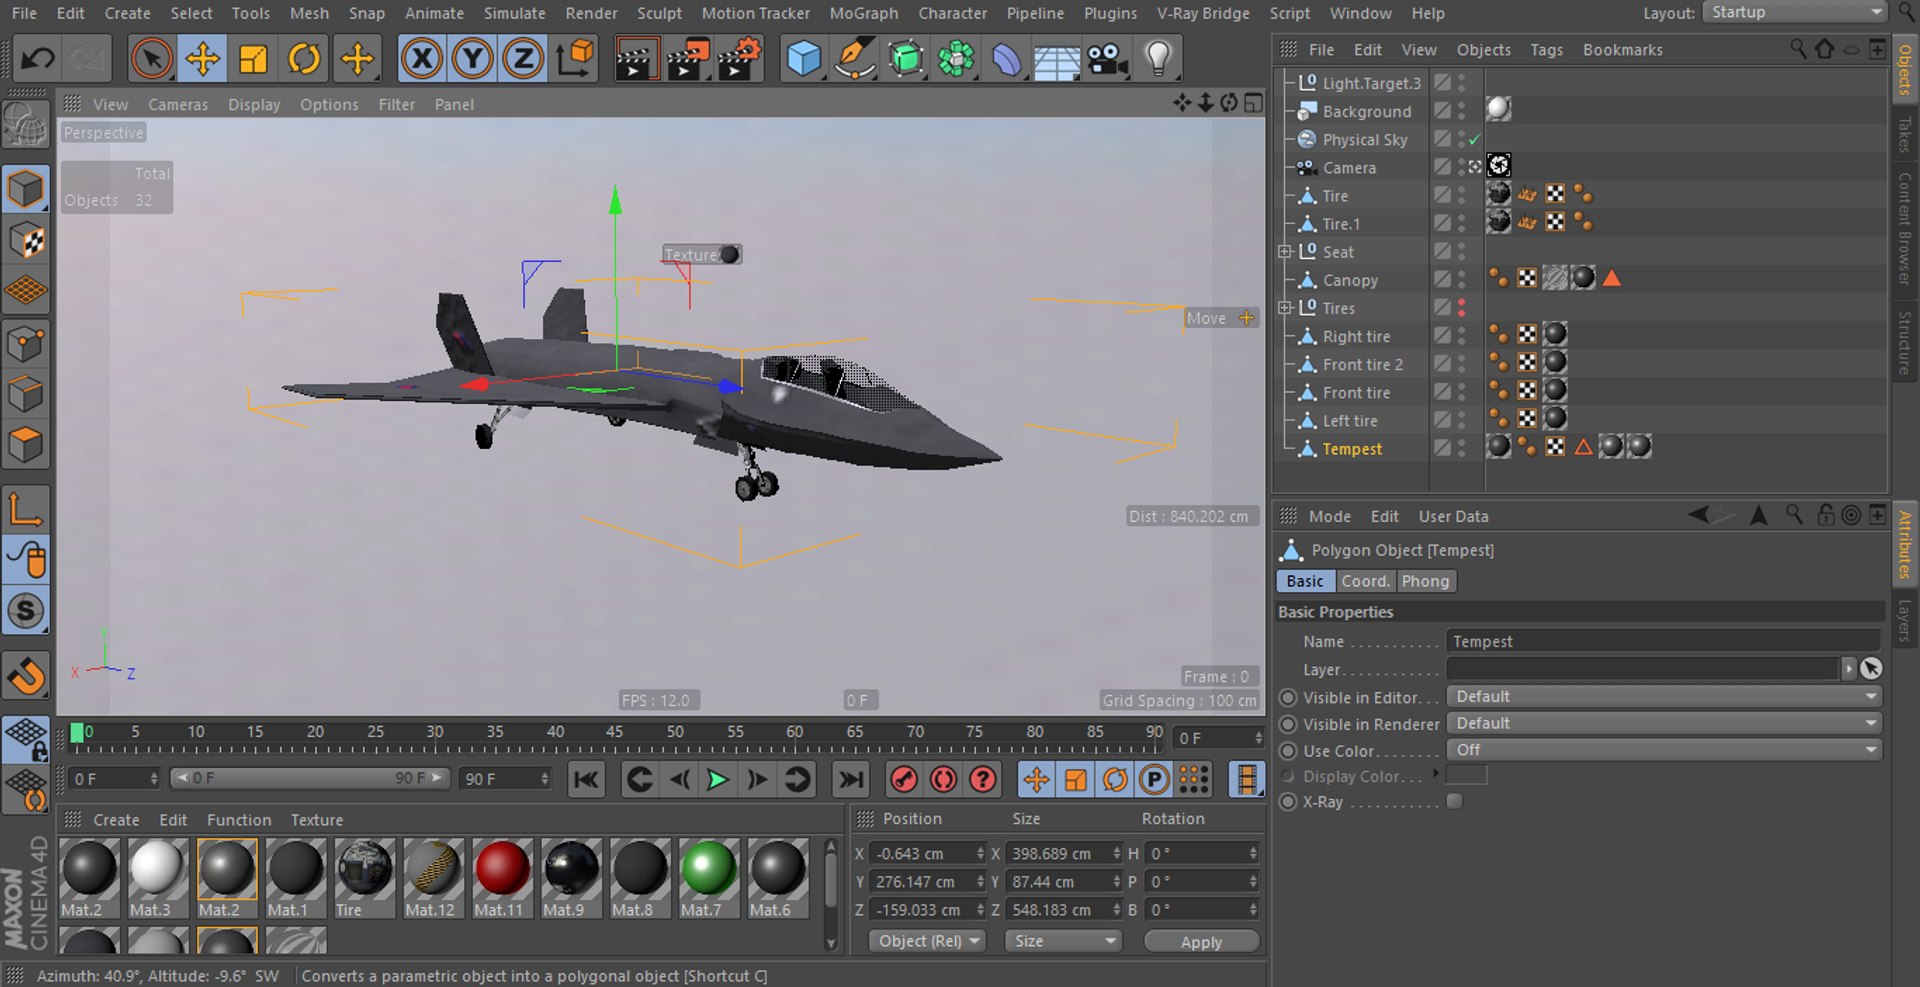The height and width of the screenshot is (987, 1920).
Task: Open the Object (Rel) coordinate dropdown
Action: pyautogui.click(x=927, y=941)
